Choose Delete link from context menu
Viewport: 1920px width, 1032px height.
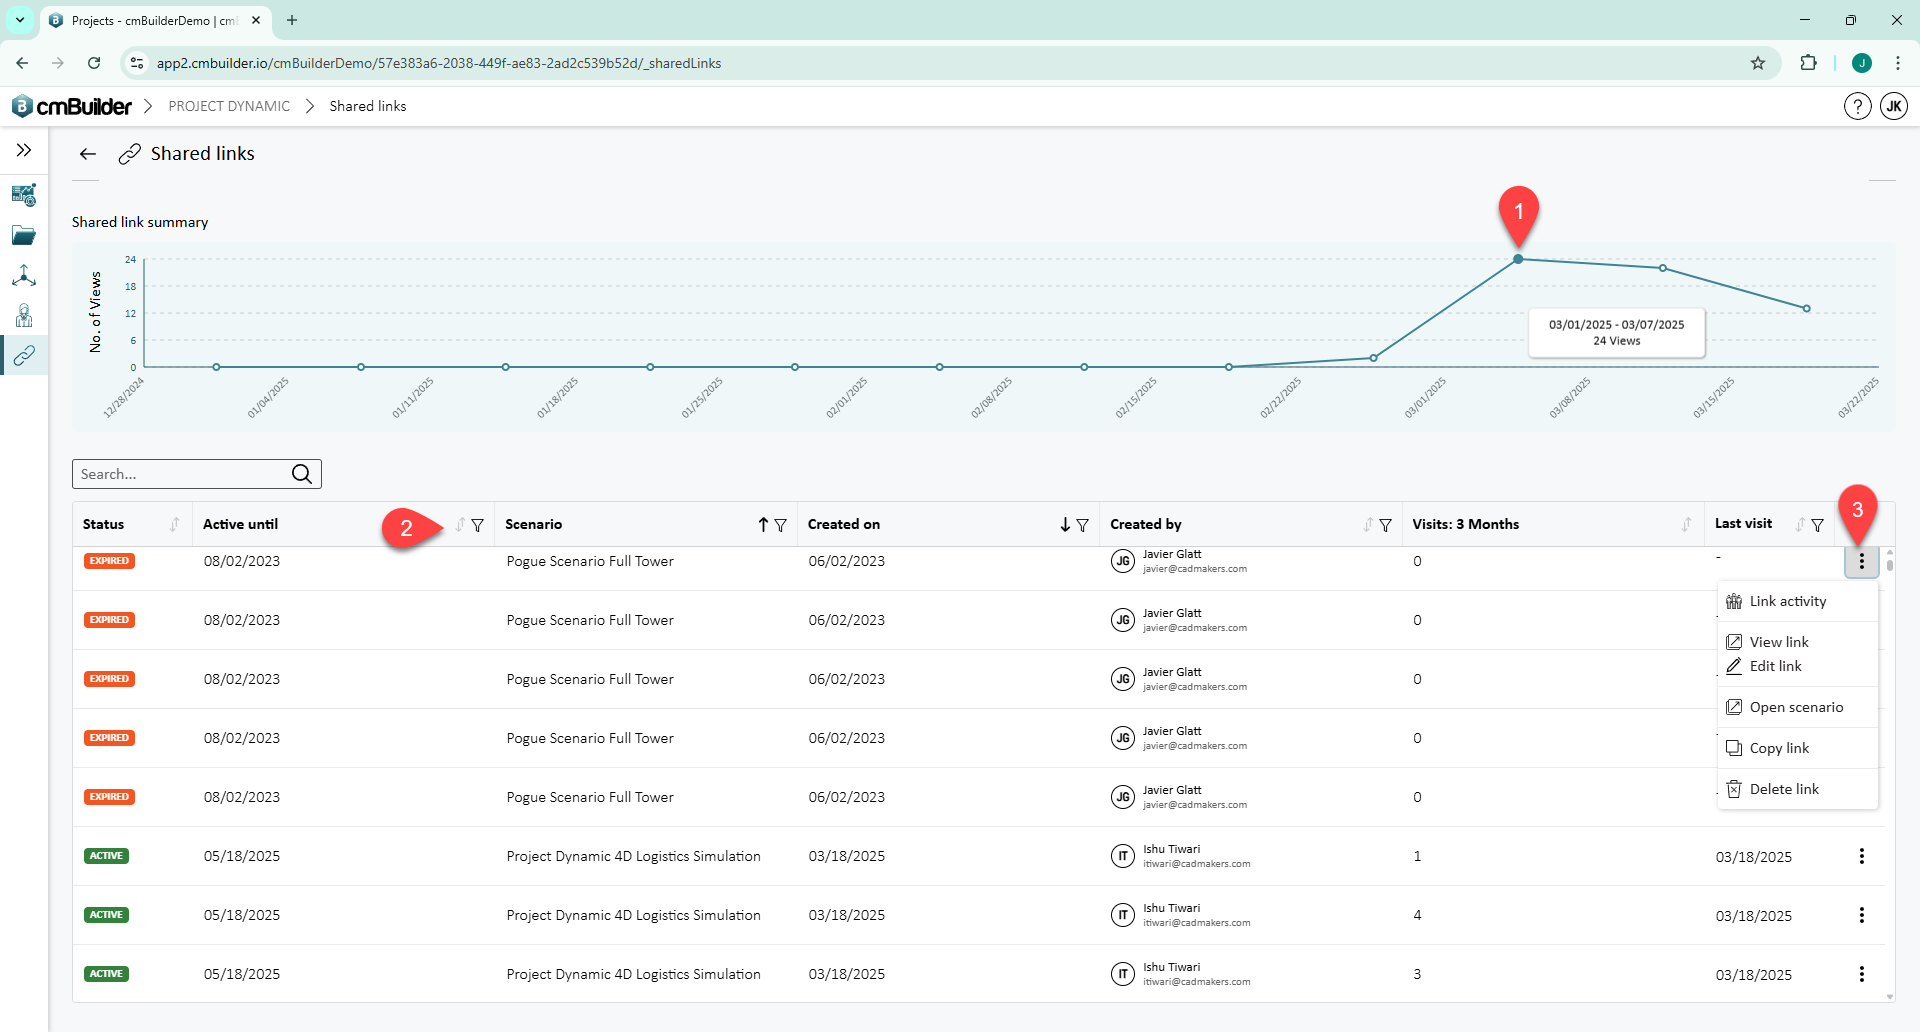coord(1797,789)
